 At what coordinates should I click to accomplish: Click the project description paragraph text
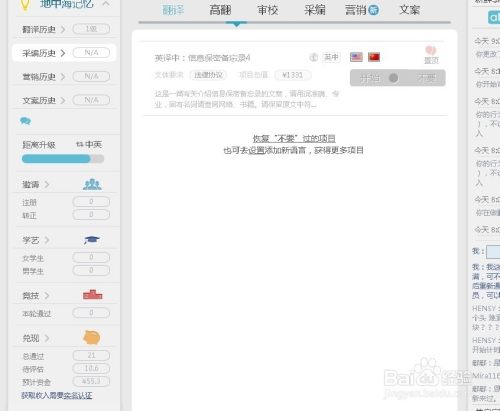(x=247, y=99)
